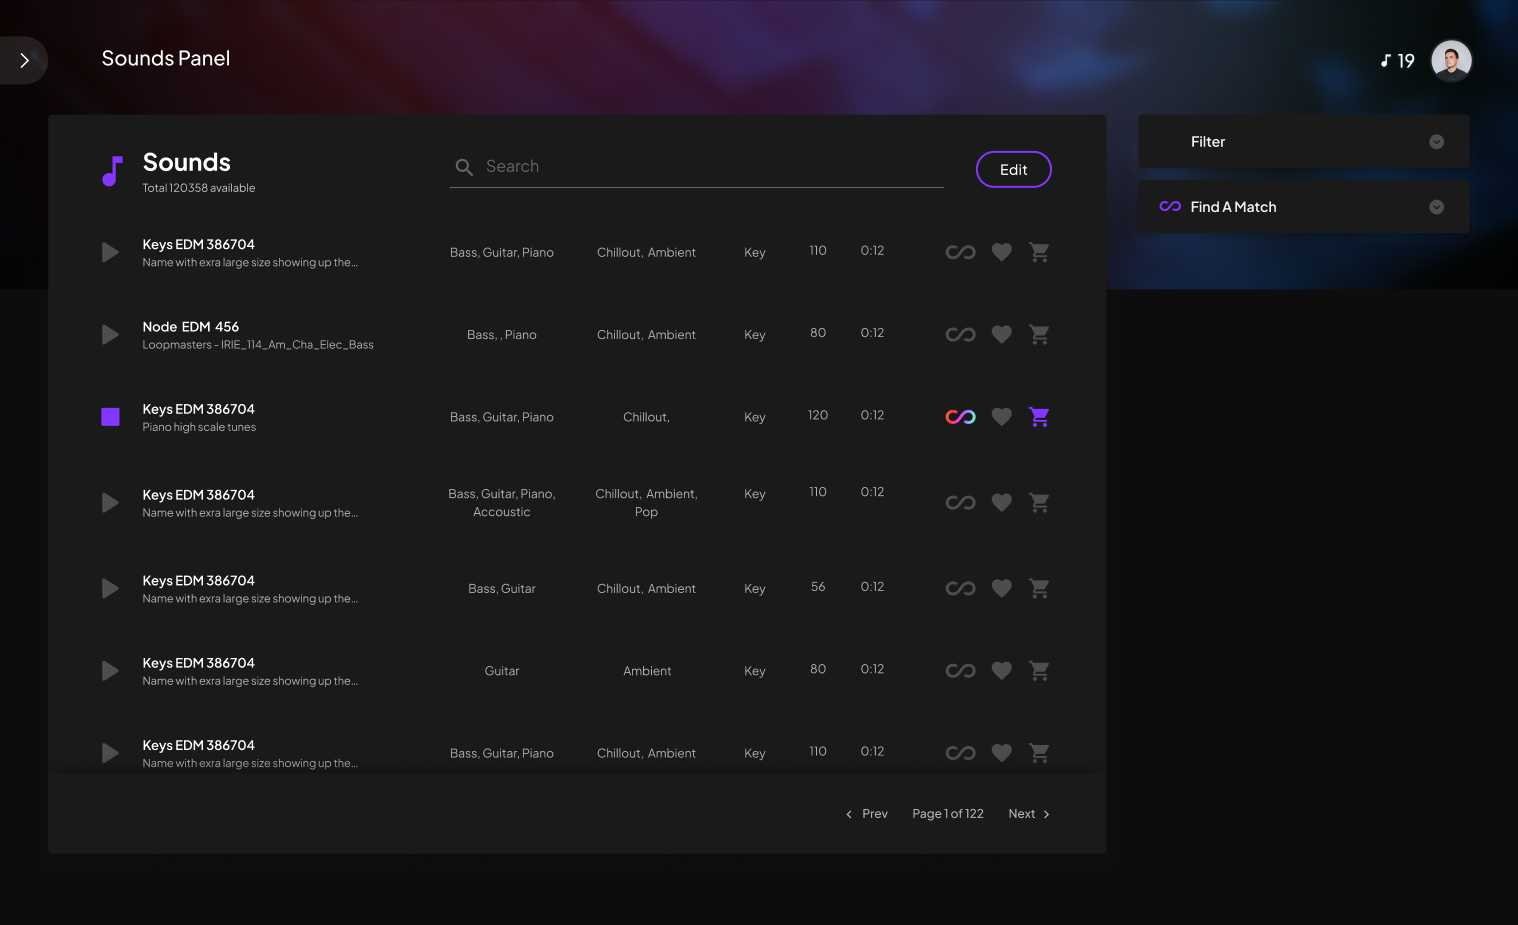This screenshot has width=1518, height=925.
Task: Go to Prev page
Action: (866, 814)
